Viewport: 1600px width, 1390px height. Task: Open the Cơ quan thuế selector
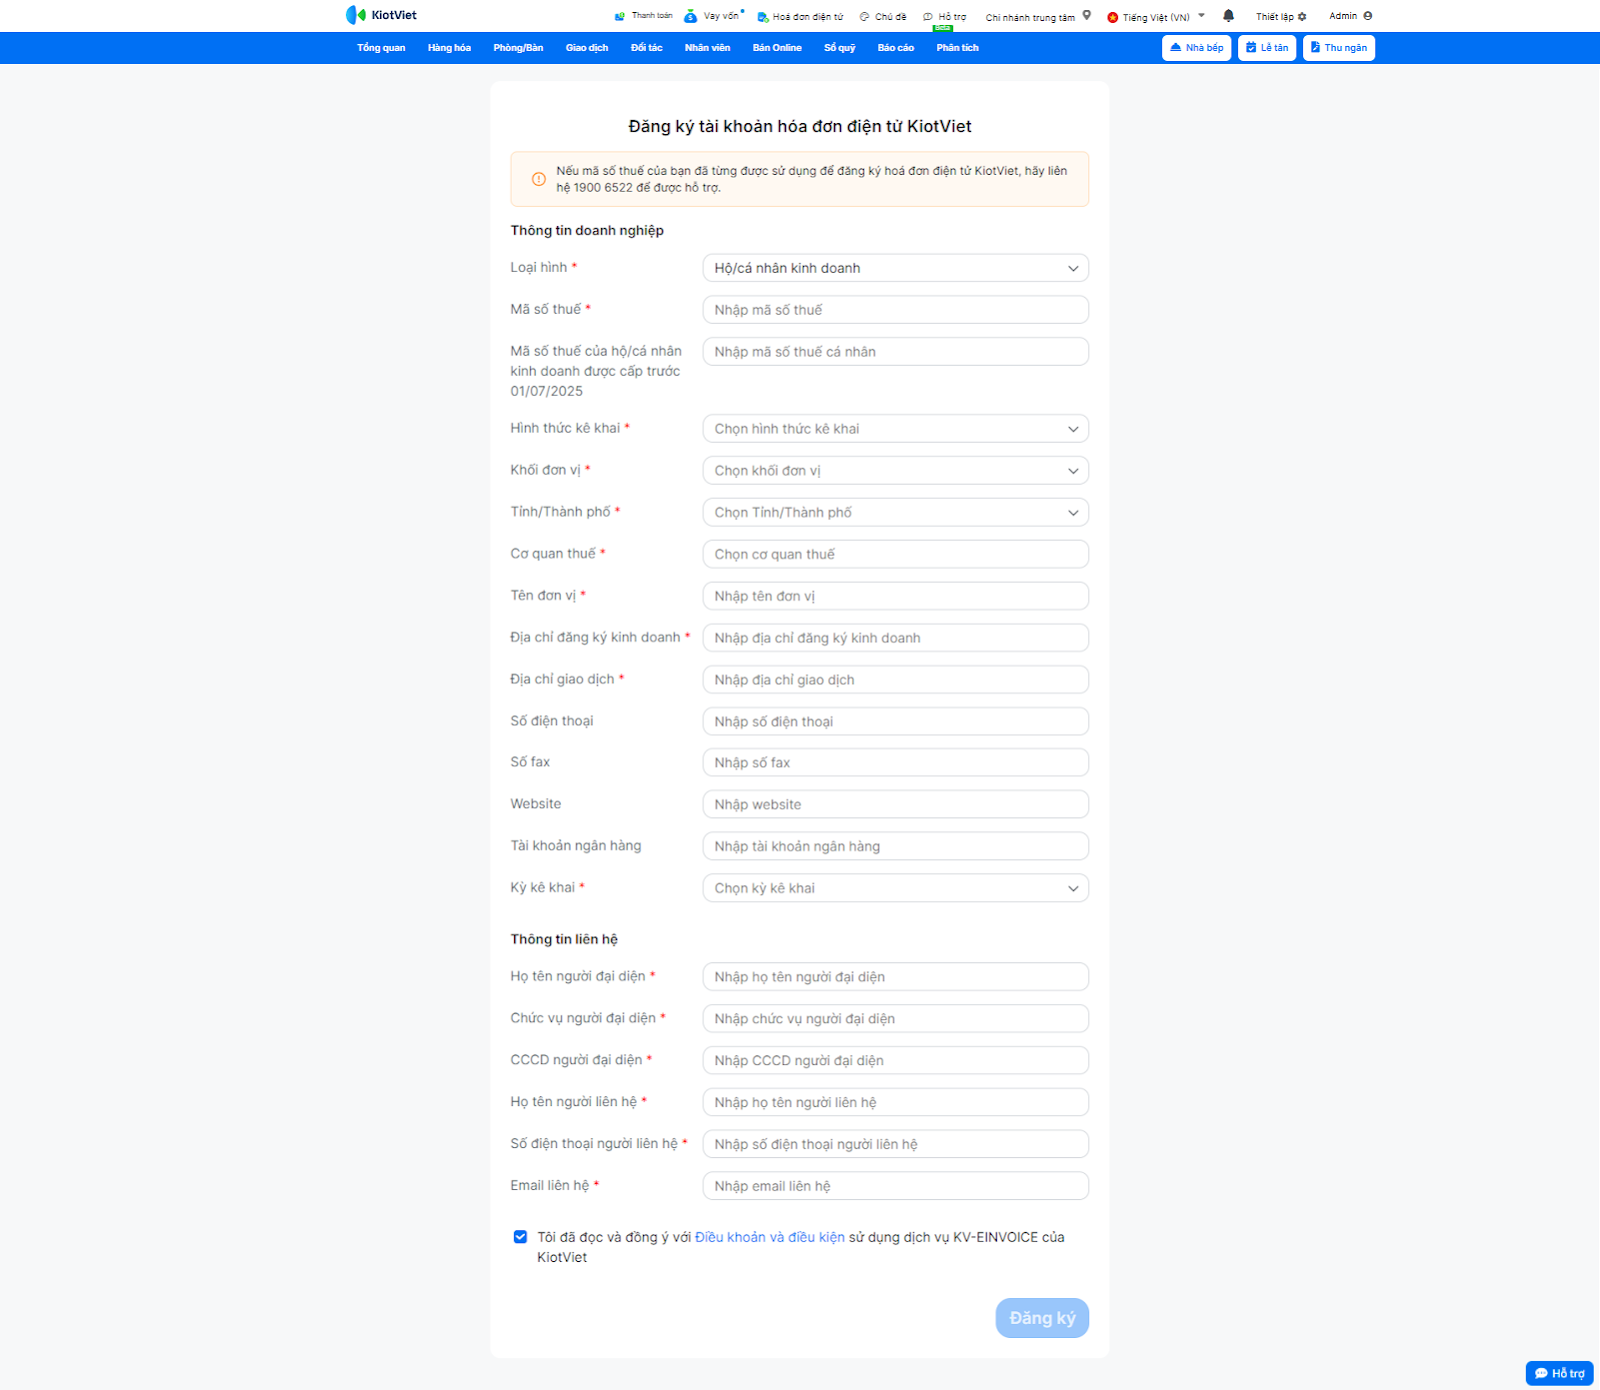tap(896, 554)
